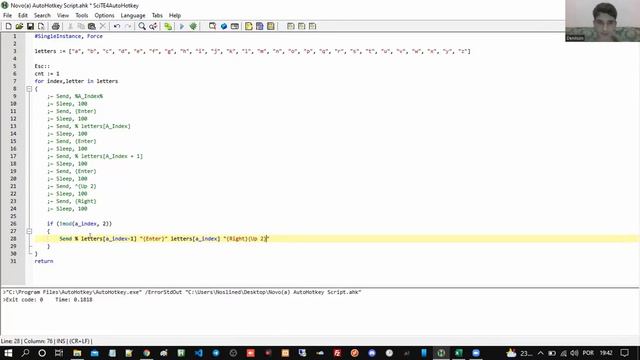Open the Tabs menu
This screenshot has height=360, width=640.
pos(157,16)
